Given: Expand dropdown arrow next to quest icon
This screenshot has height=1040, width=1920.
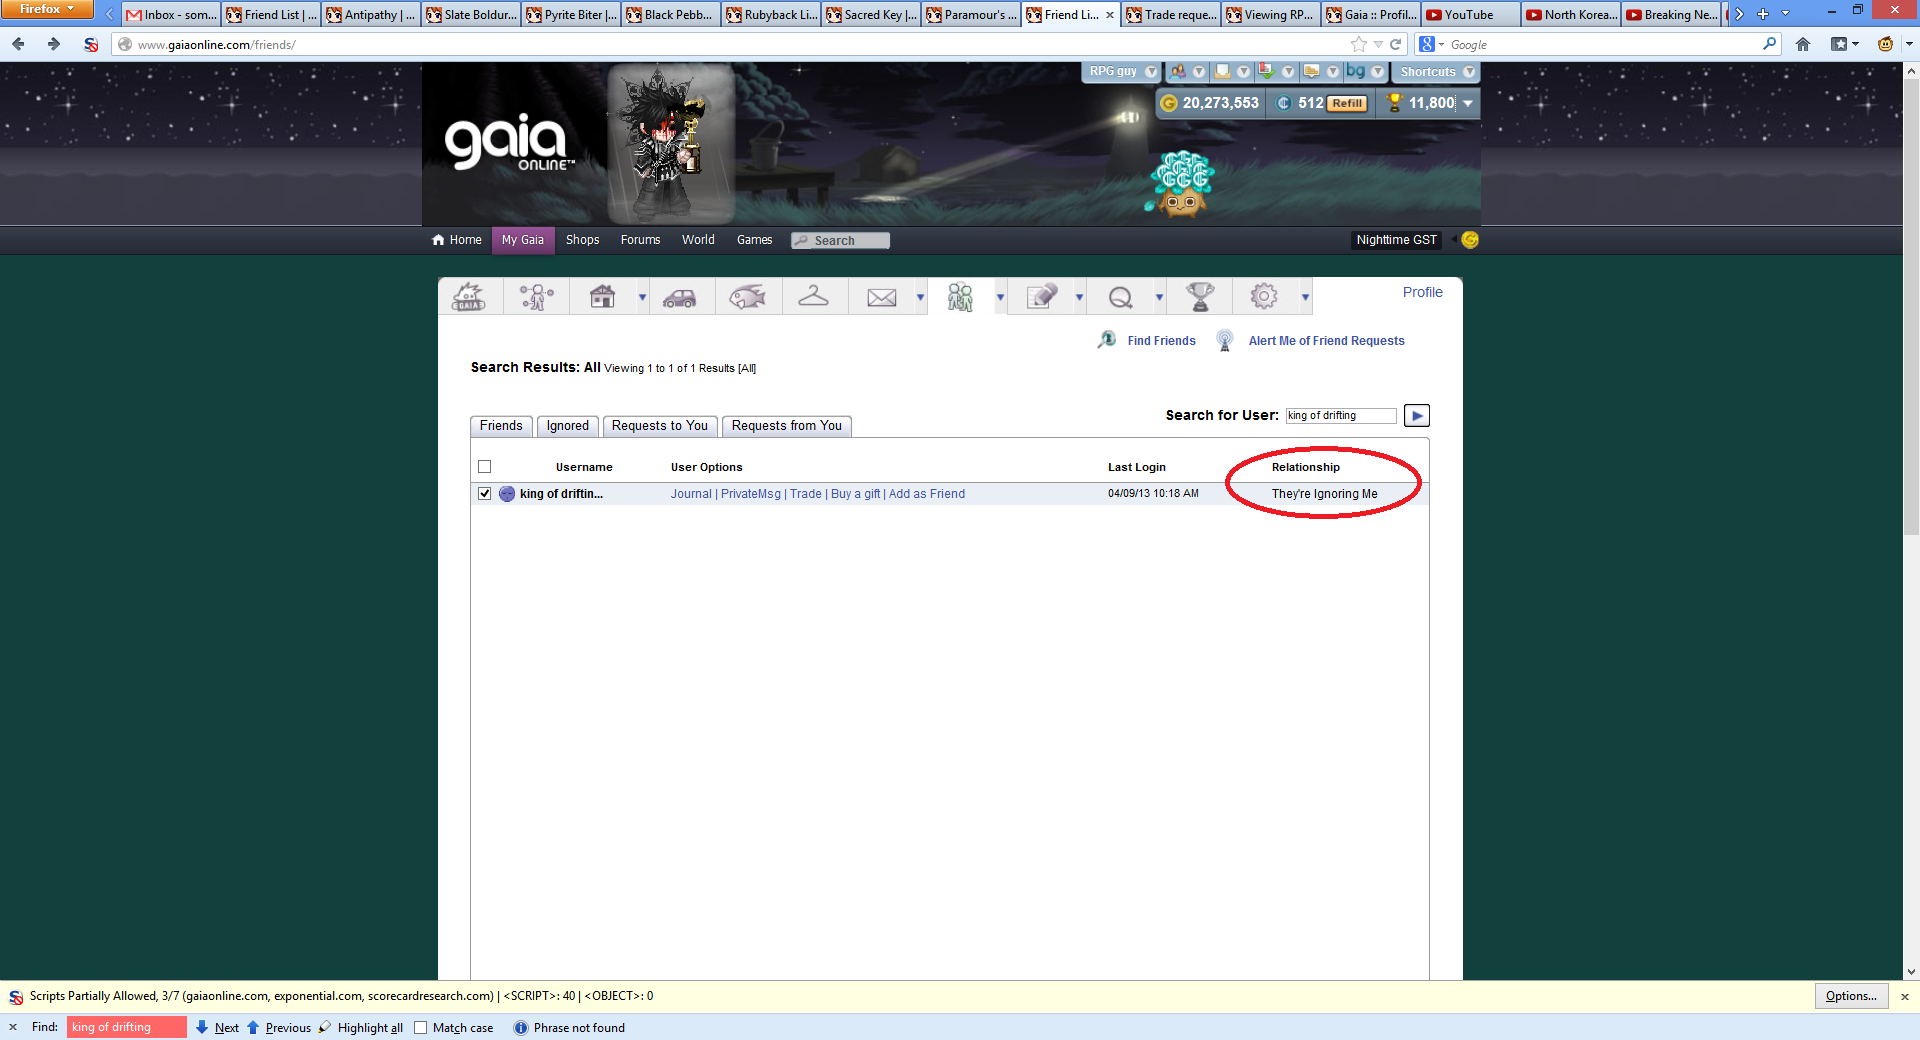Looking at the screenshot, I should (1159, 298).
